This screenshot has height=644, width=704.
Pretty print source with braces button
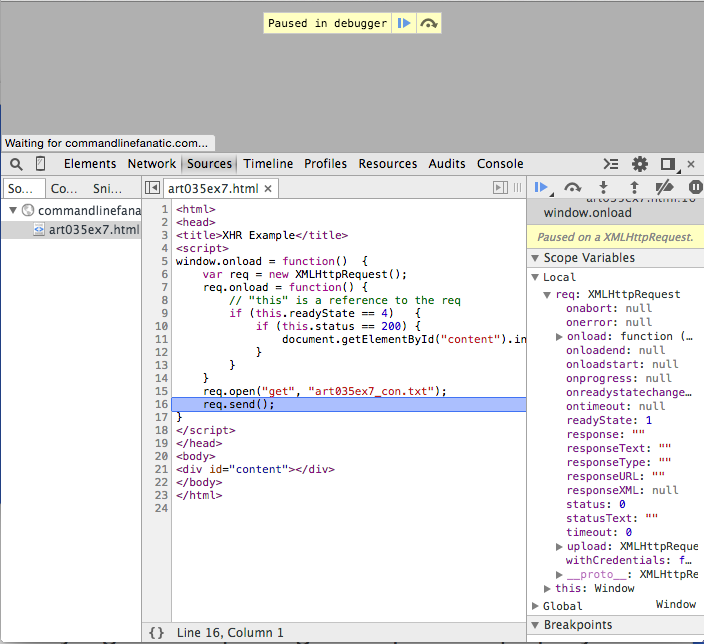click(156, 633)
